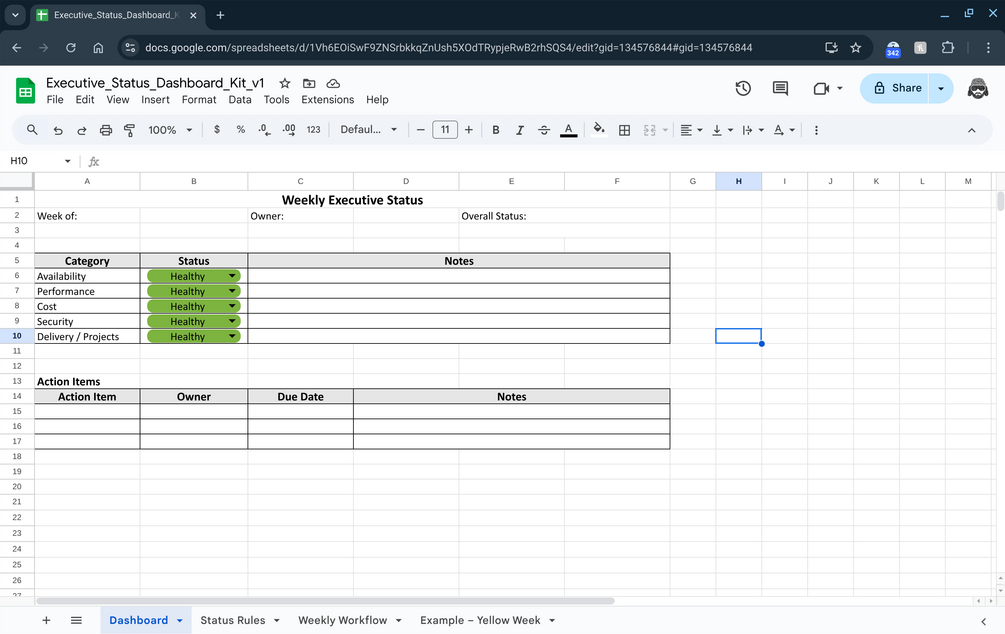Click the video call camera icon
The image size is (1005, 634).
pyautogui.click(x=821, y=88)
